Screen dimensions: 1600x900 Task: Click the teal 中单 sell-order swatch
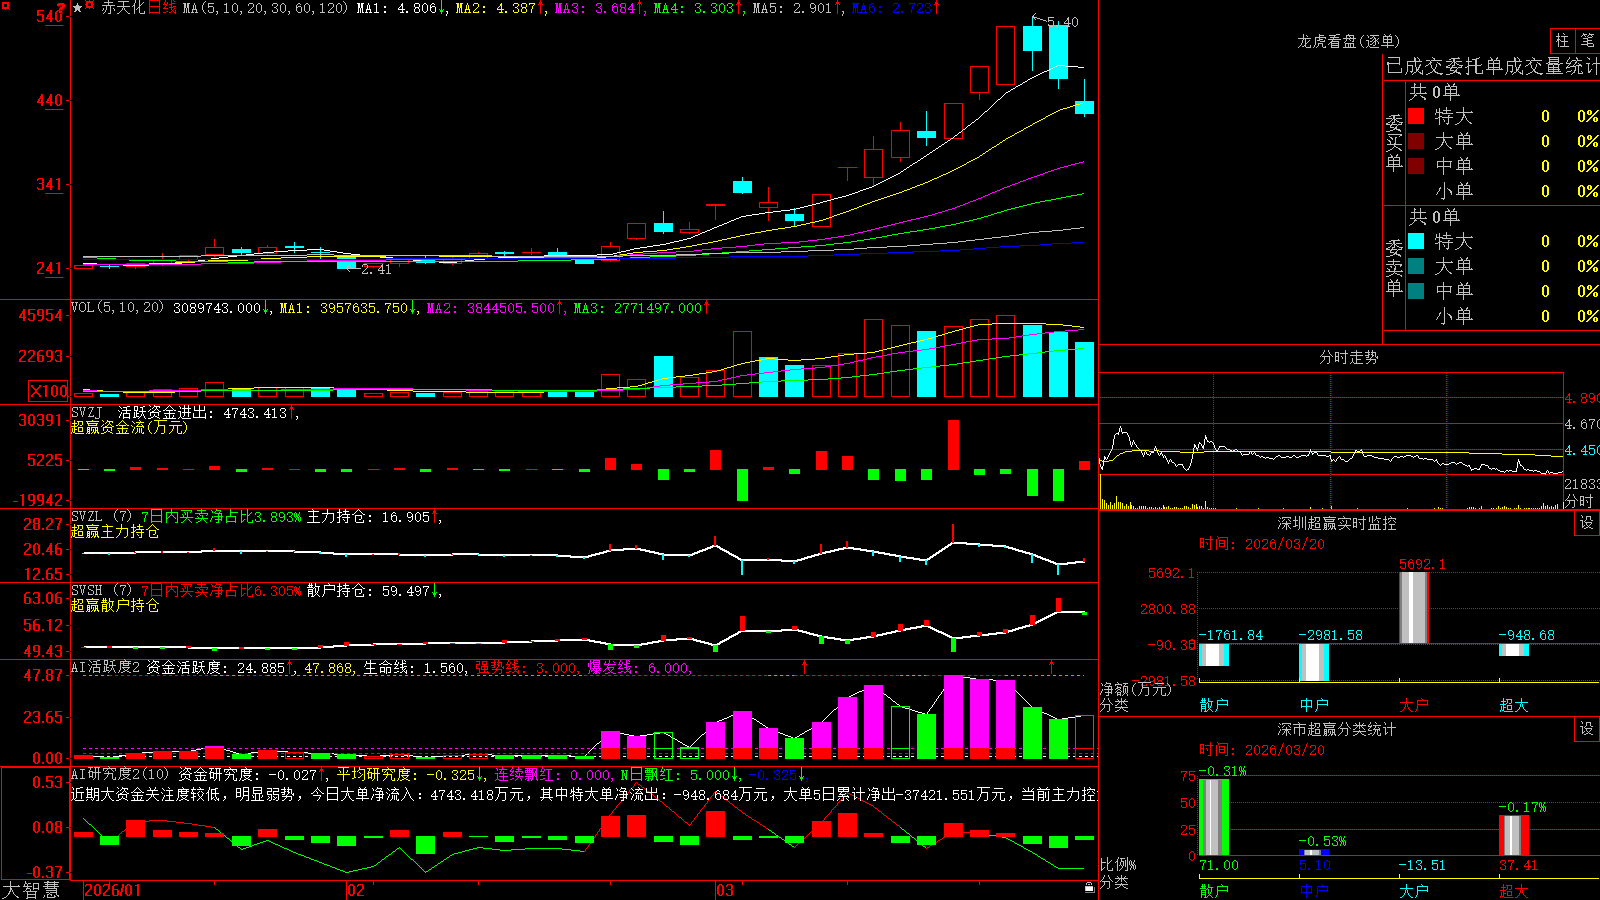tap(1416, 291)
